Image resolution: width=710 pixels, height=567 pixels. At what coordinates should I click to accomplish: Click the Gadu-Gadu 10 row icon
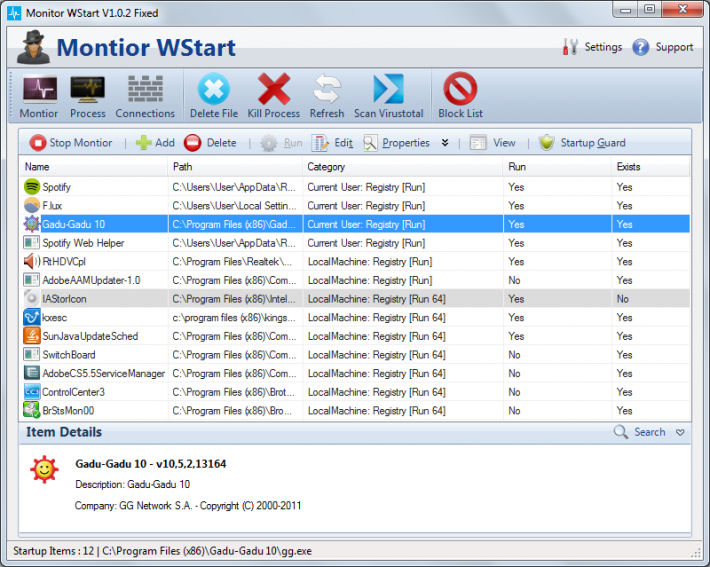pyautogui.click(x=32, y=224)
